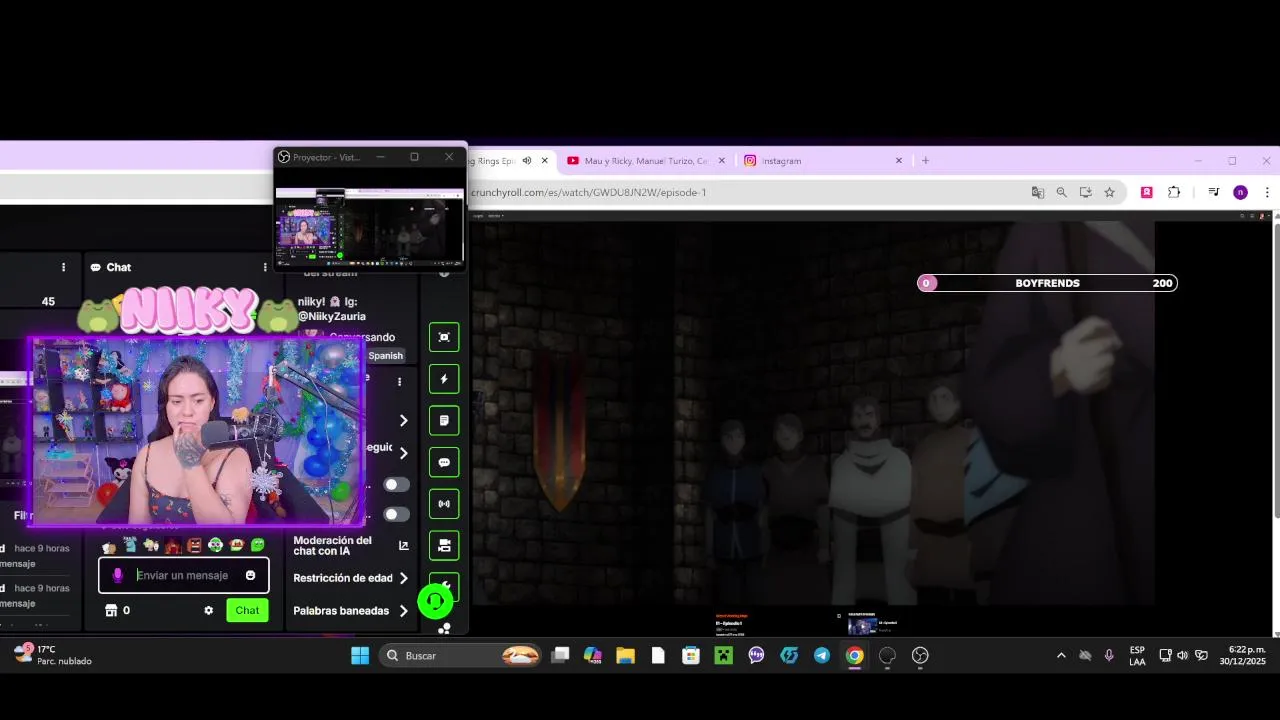Click the ESP LAA language indicator
1280x720 pixels.
click(1137, 655)
